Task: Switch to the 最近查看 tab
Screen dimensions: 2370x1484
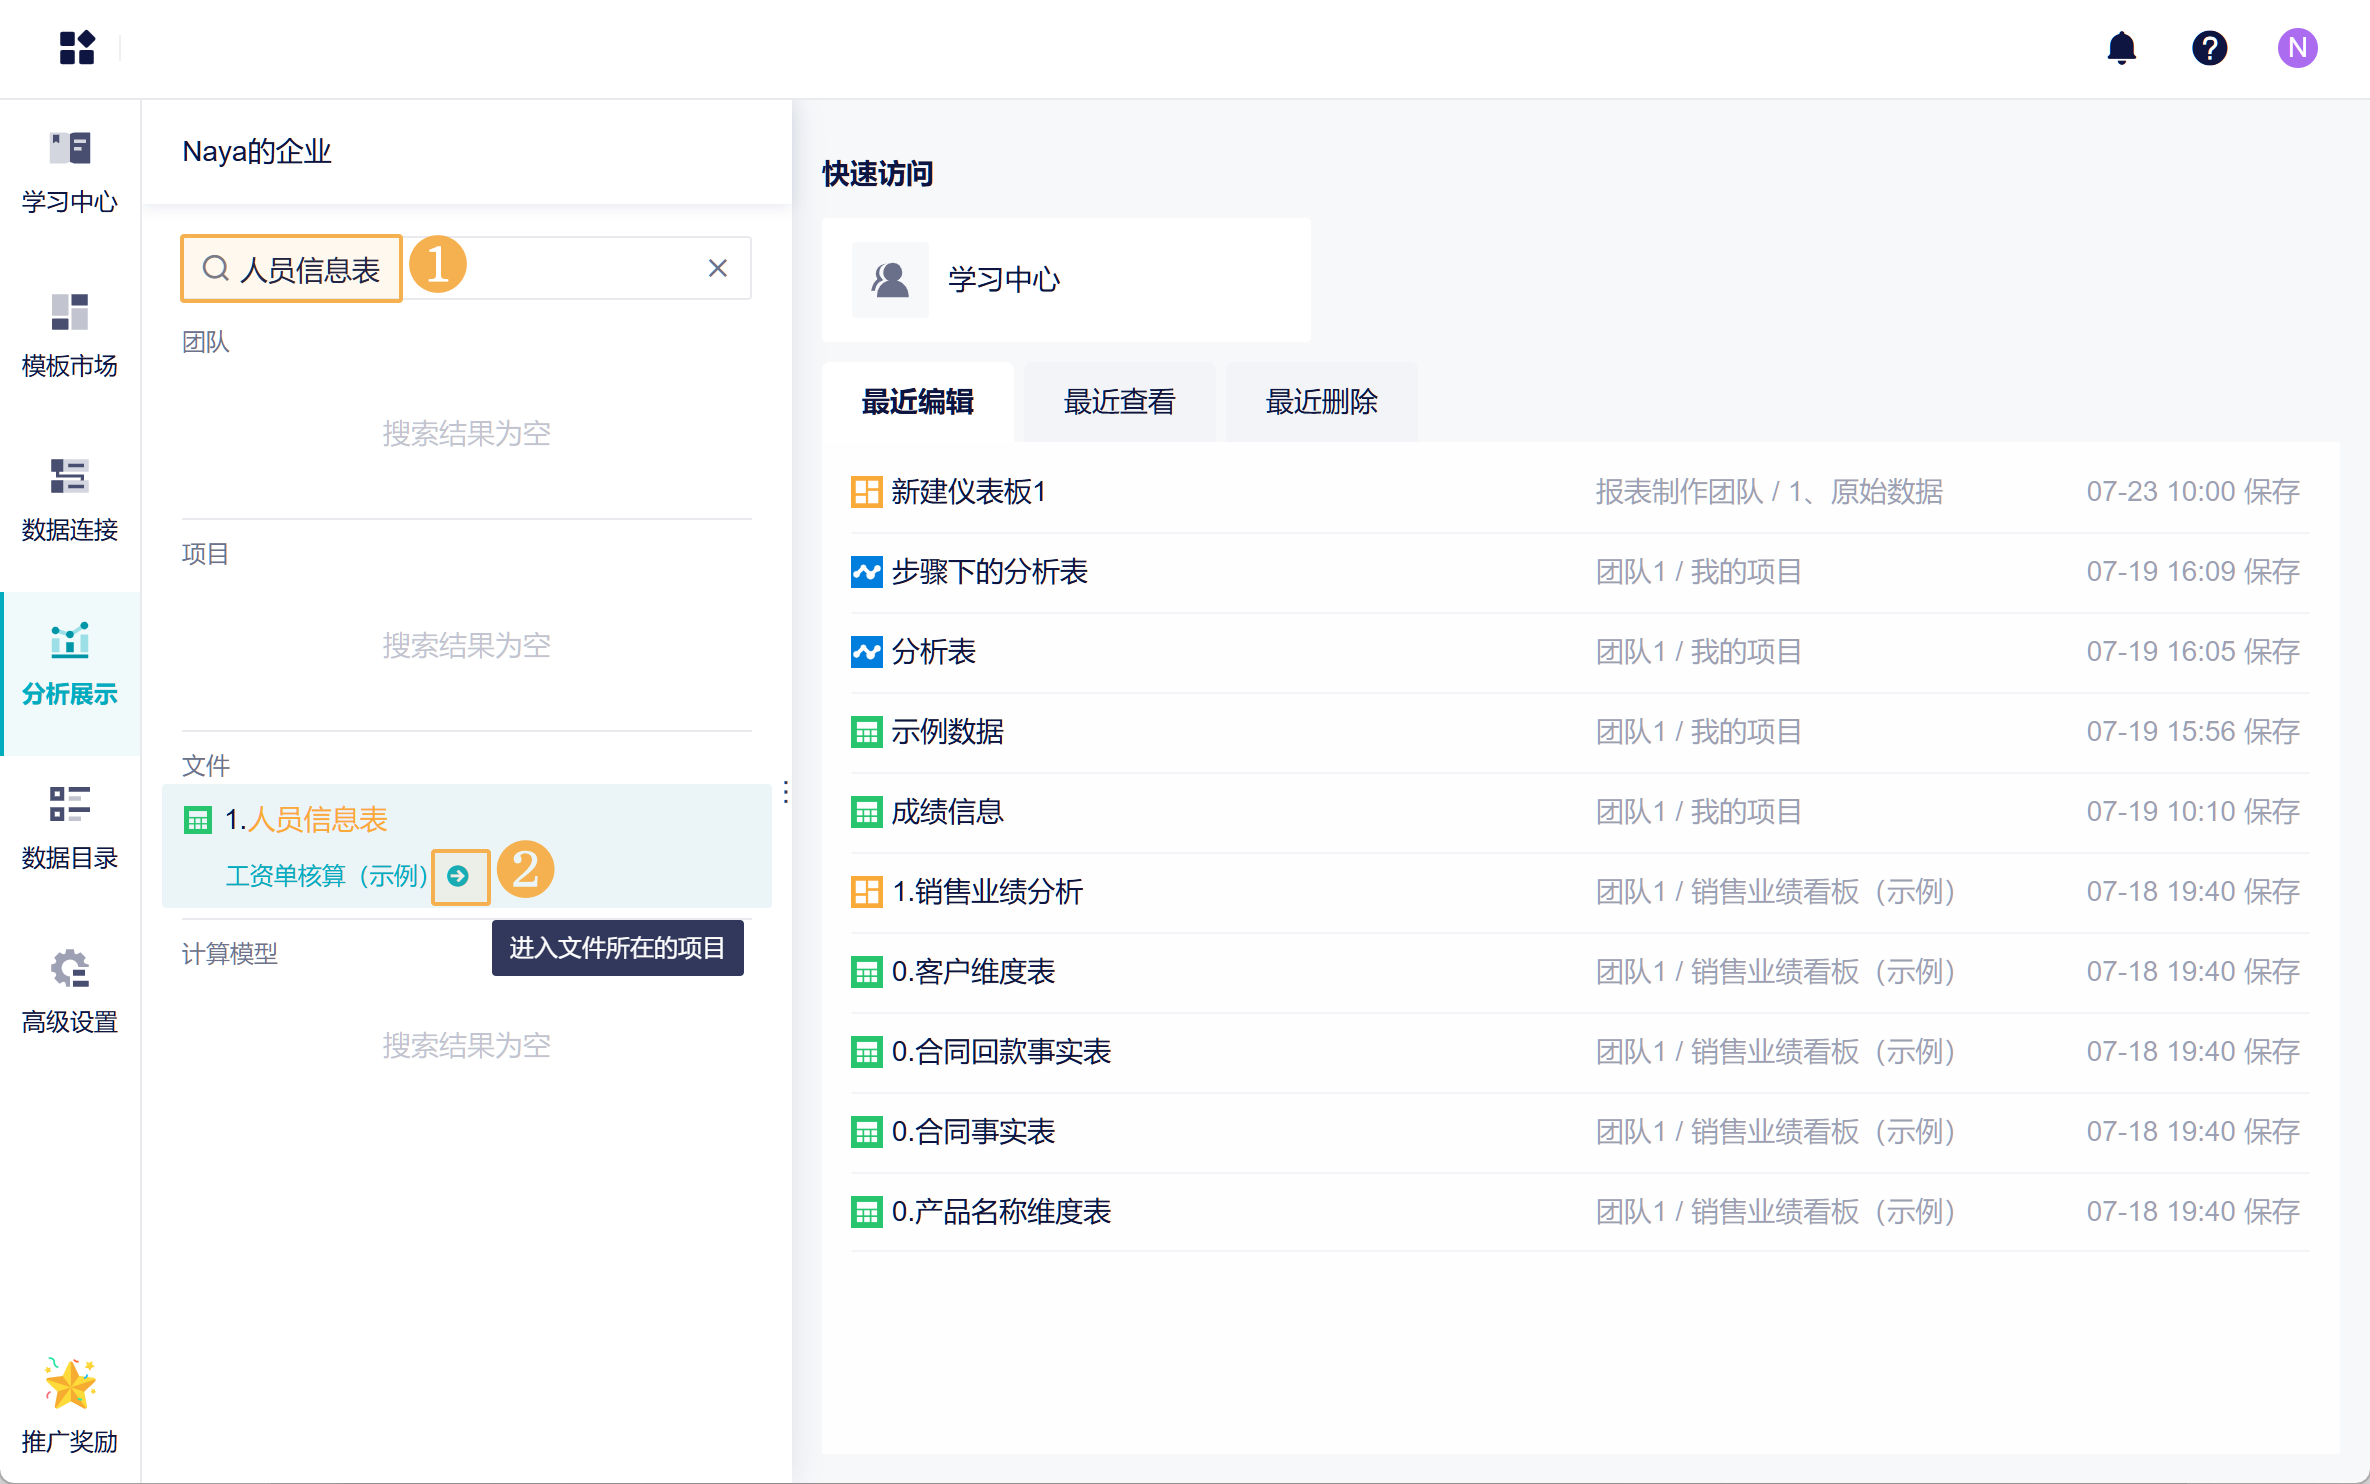Action: point(1119,402)
